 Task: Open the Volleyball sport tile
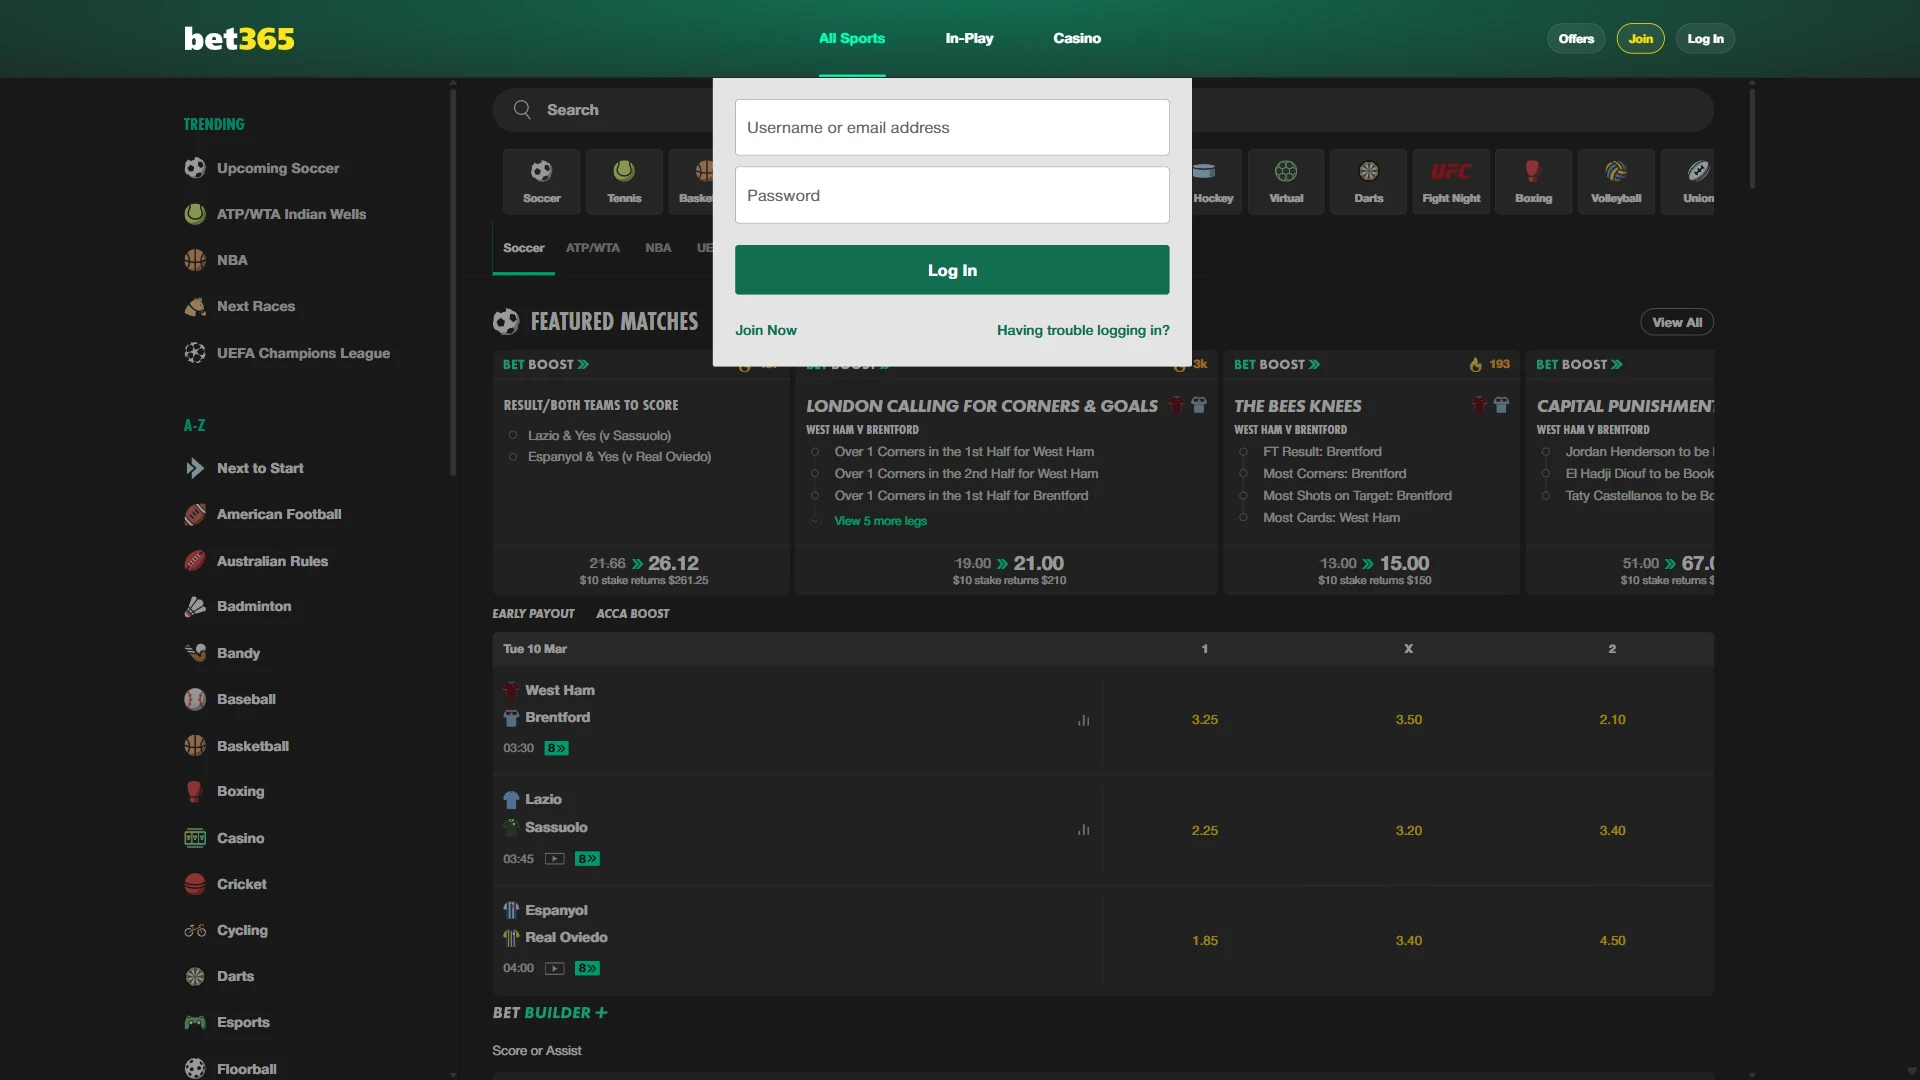coord(1616,181)
